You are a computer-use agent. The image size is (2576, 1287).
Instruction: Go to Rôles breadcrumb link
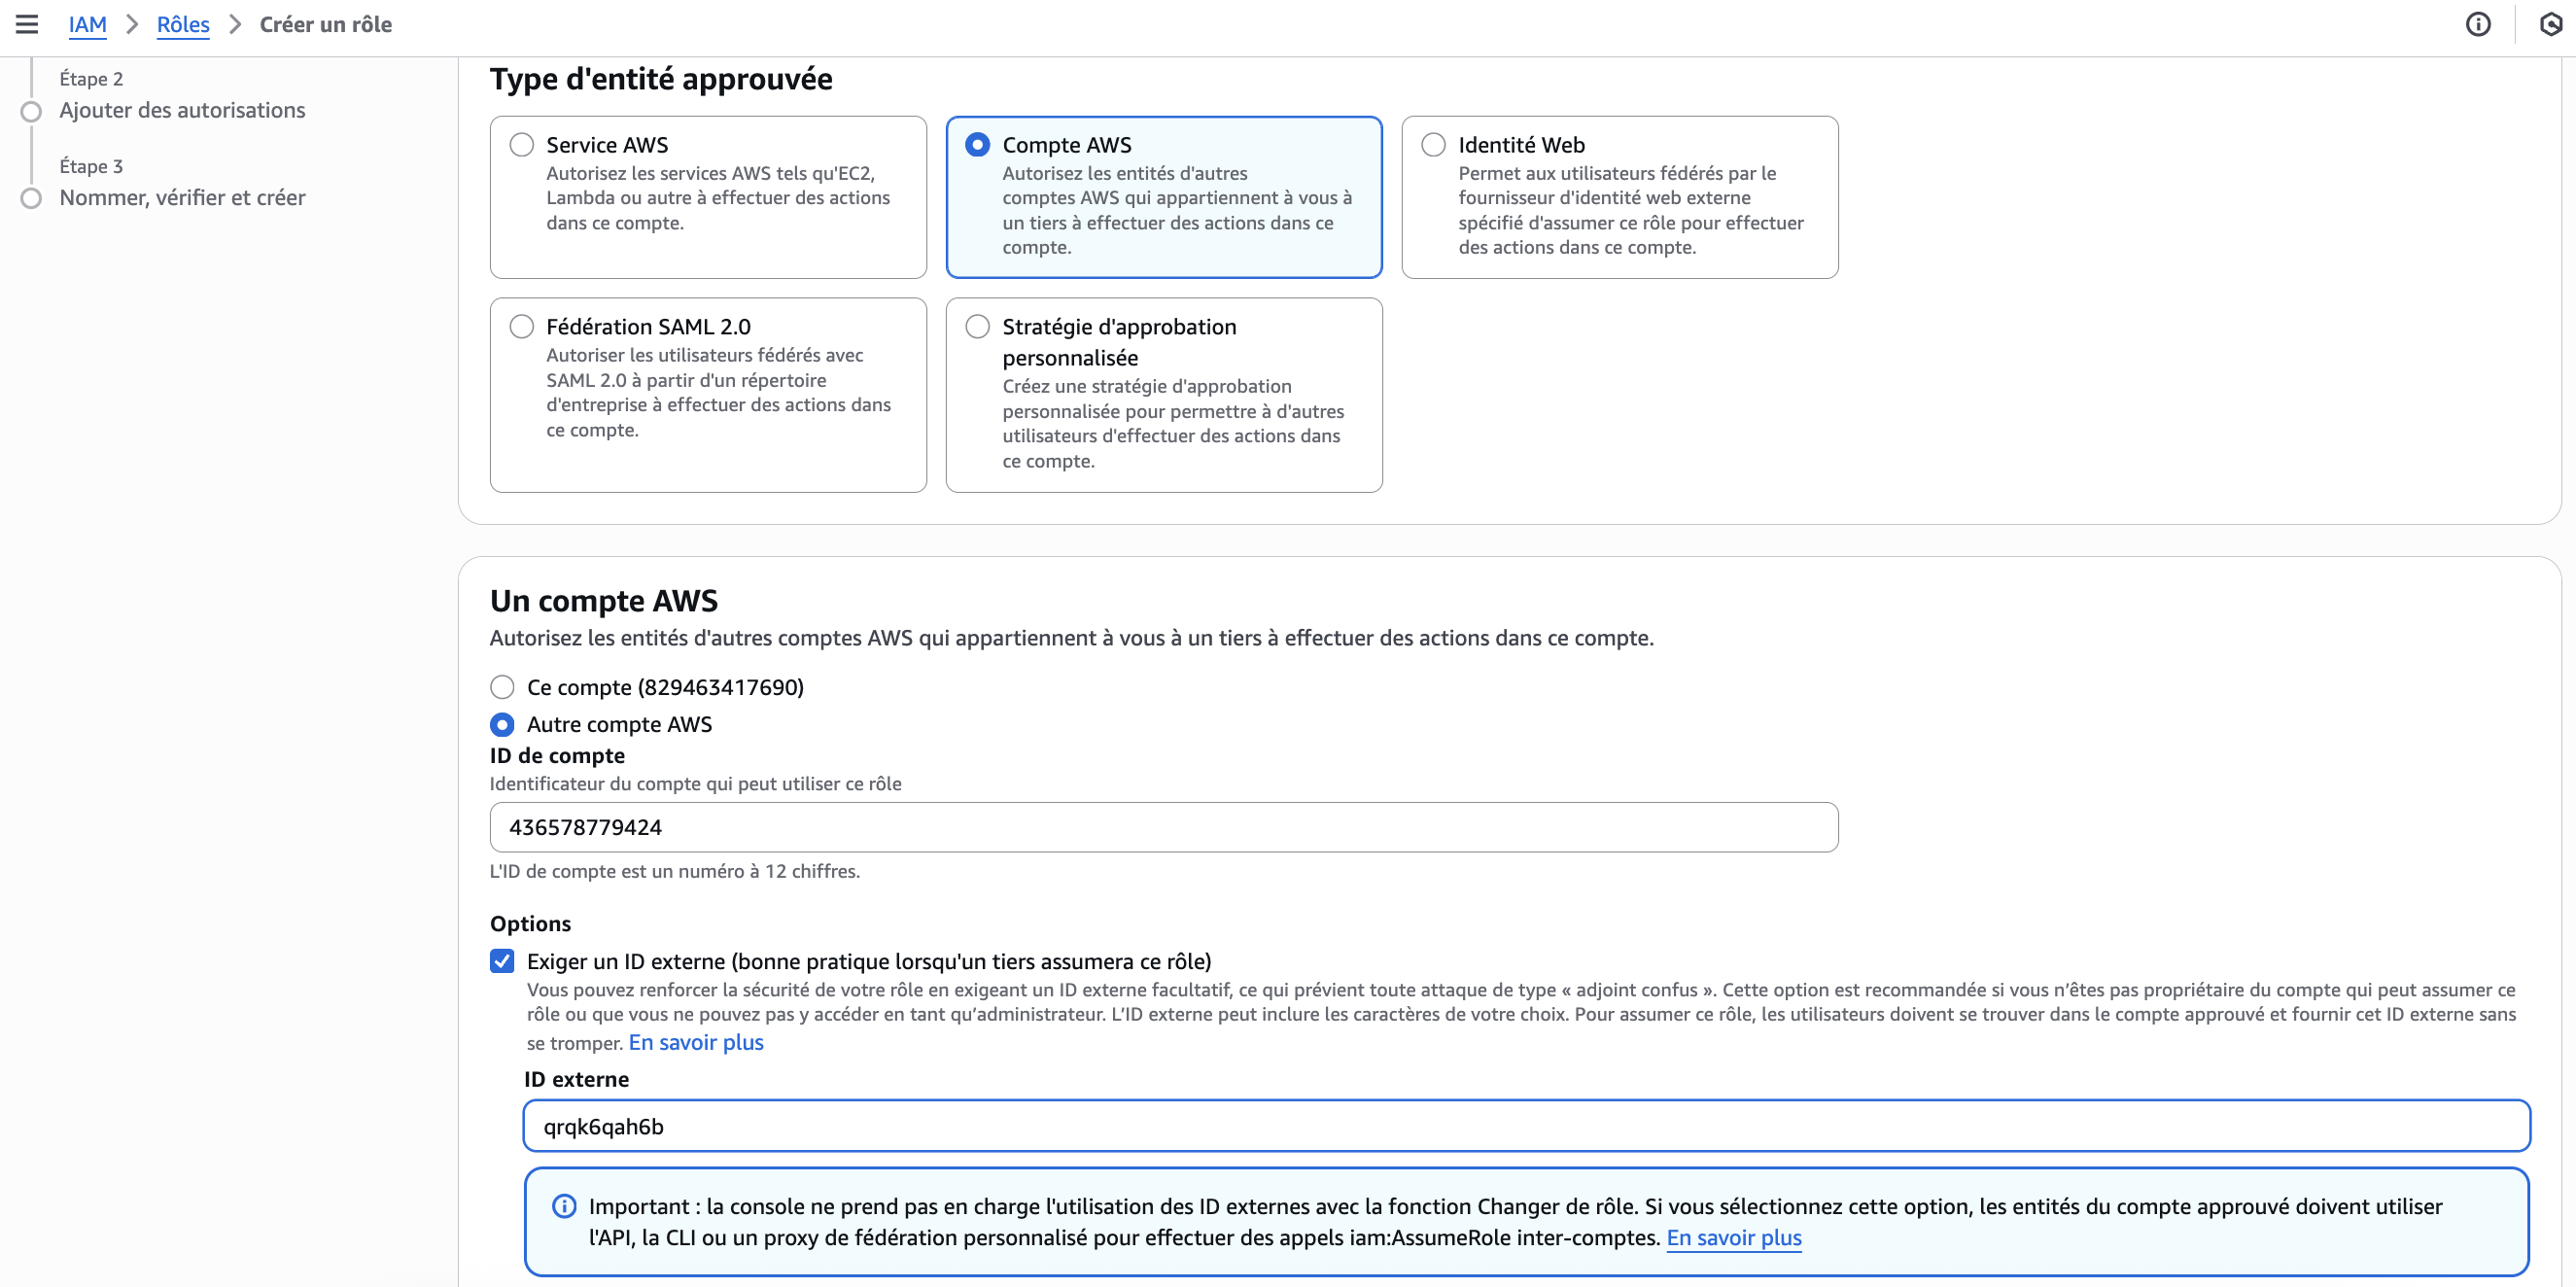pos(183,24)
